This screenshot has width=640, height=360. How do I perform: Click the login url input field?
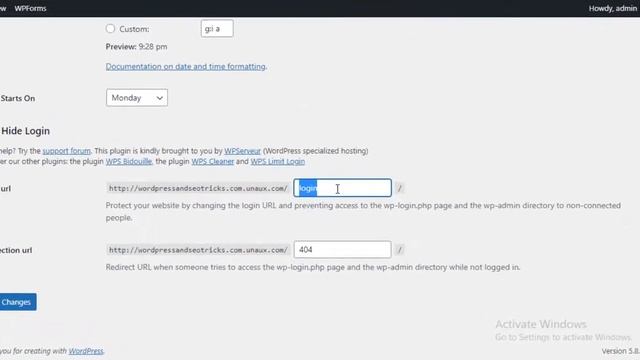(x=342, y=188)
